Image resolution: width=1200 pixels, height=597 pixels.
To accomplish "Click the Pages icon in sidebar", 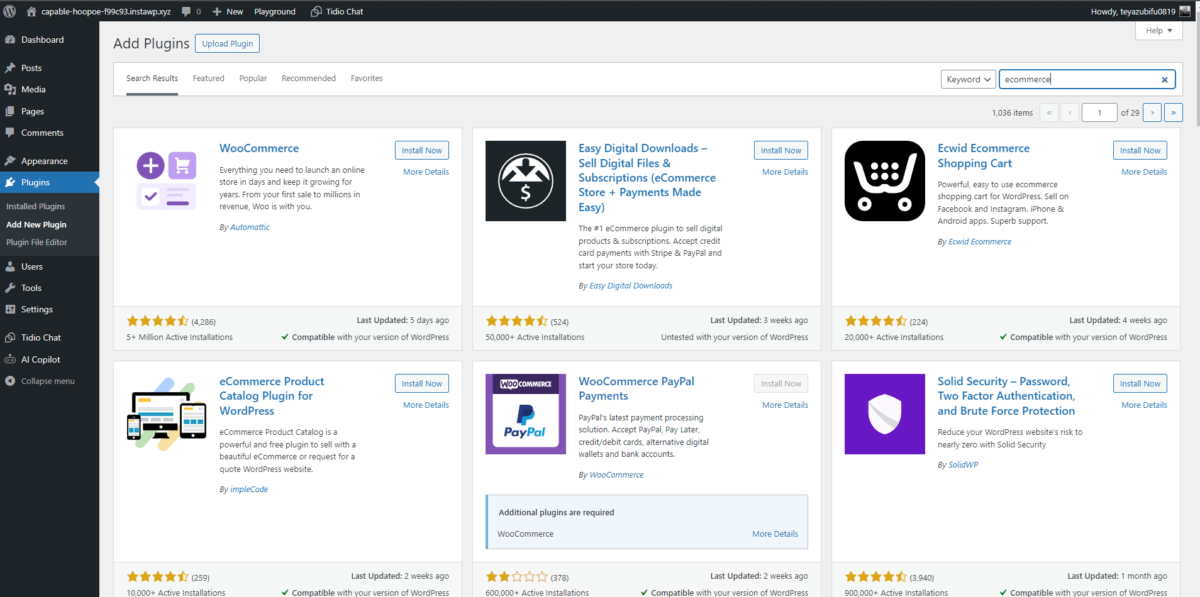I will point(10,111).
